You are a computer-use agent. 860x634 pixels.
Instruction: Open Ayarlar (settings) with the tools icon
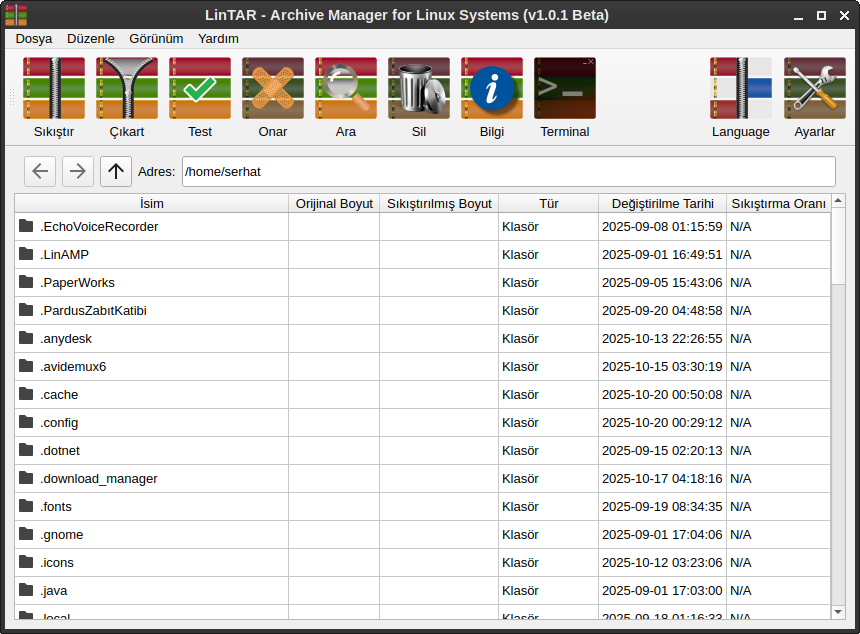point(815,89)
